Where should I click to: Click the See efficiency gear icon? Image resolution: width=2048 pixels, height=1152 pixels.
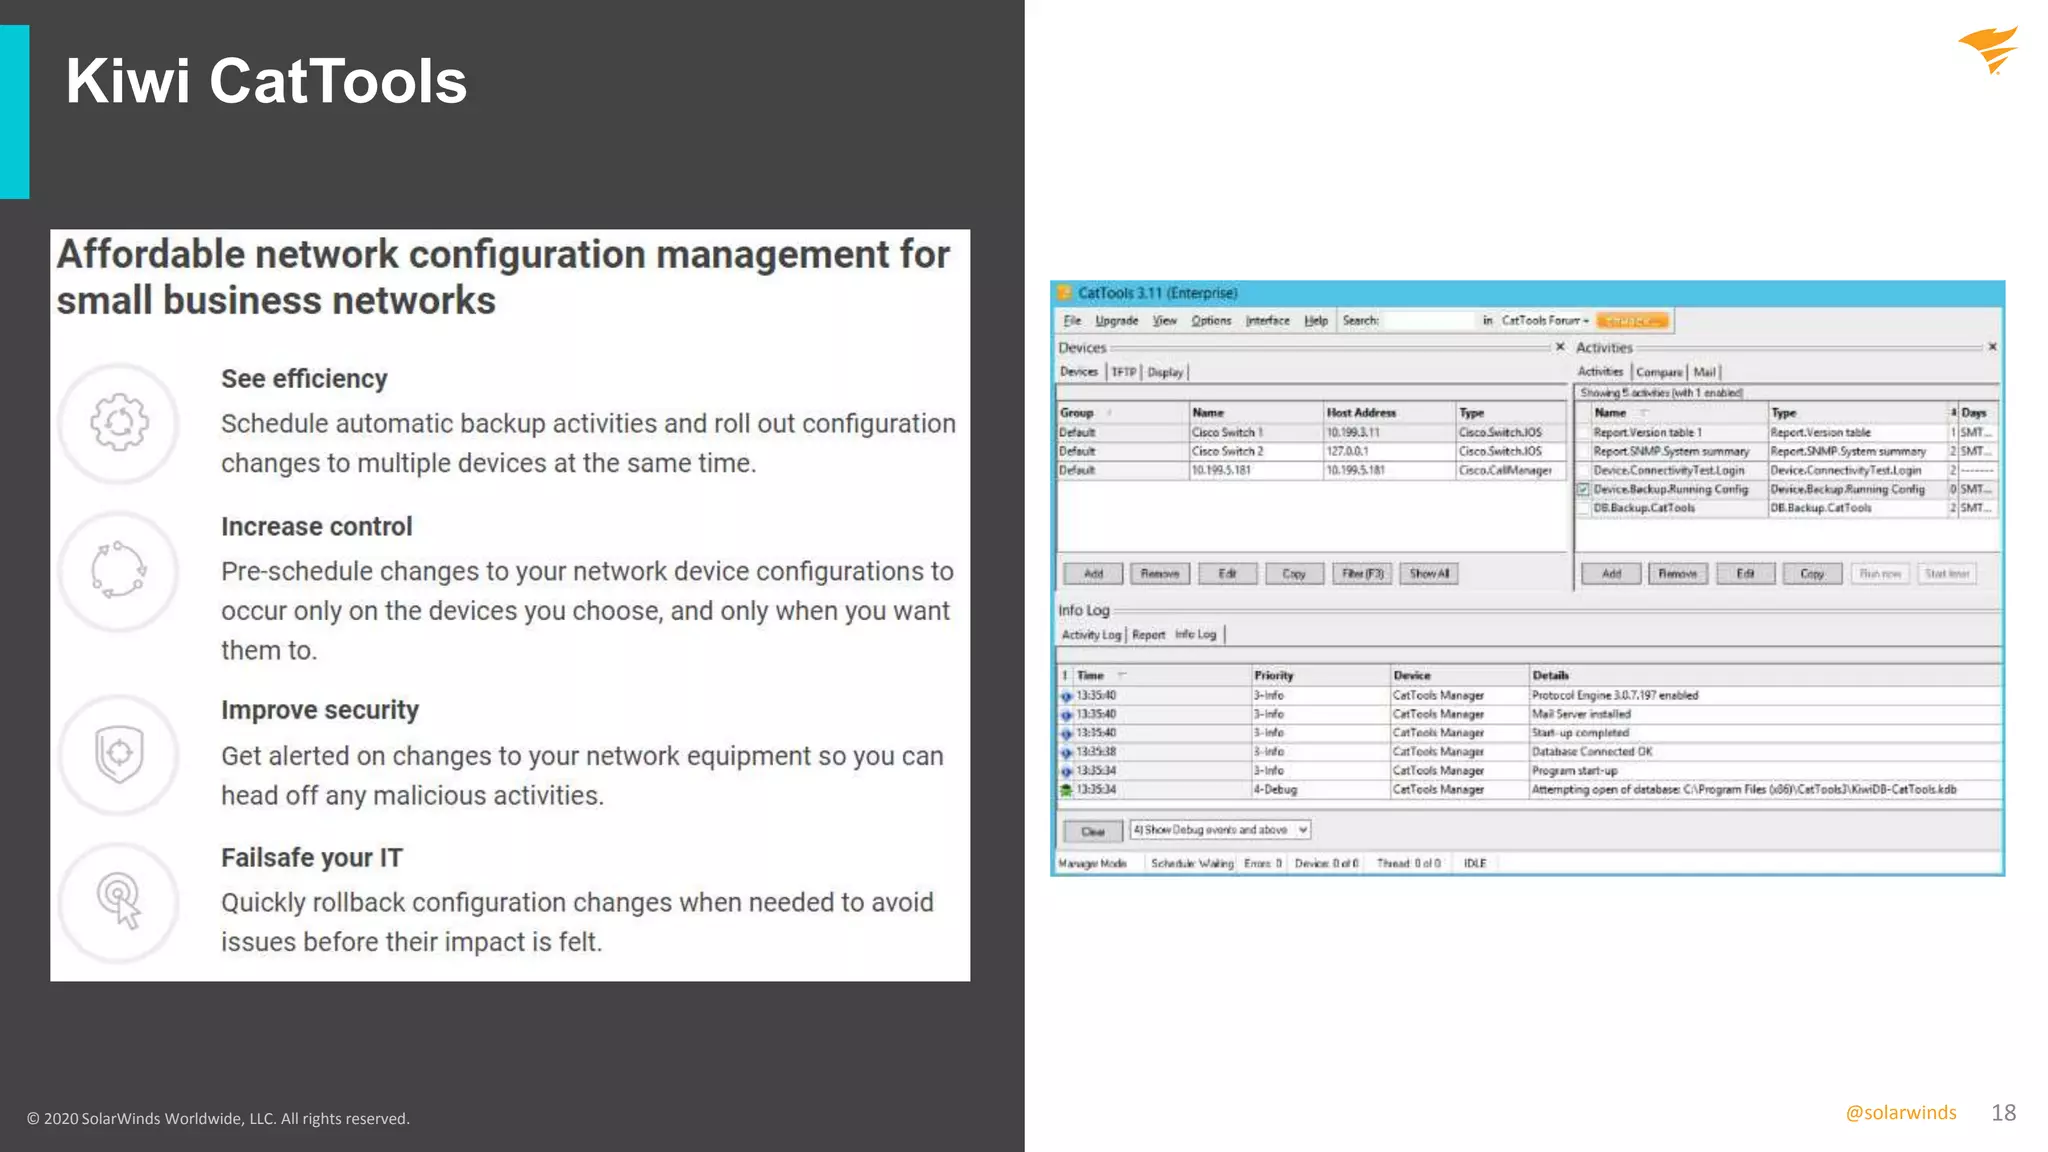(119, 423)
